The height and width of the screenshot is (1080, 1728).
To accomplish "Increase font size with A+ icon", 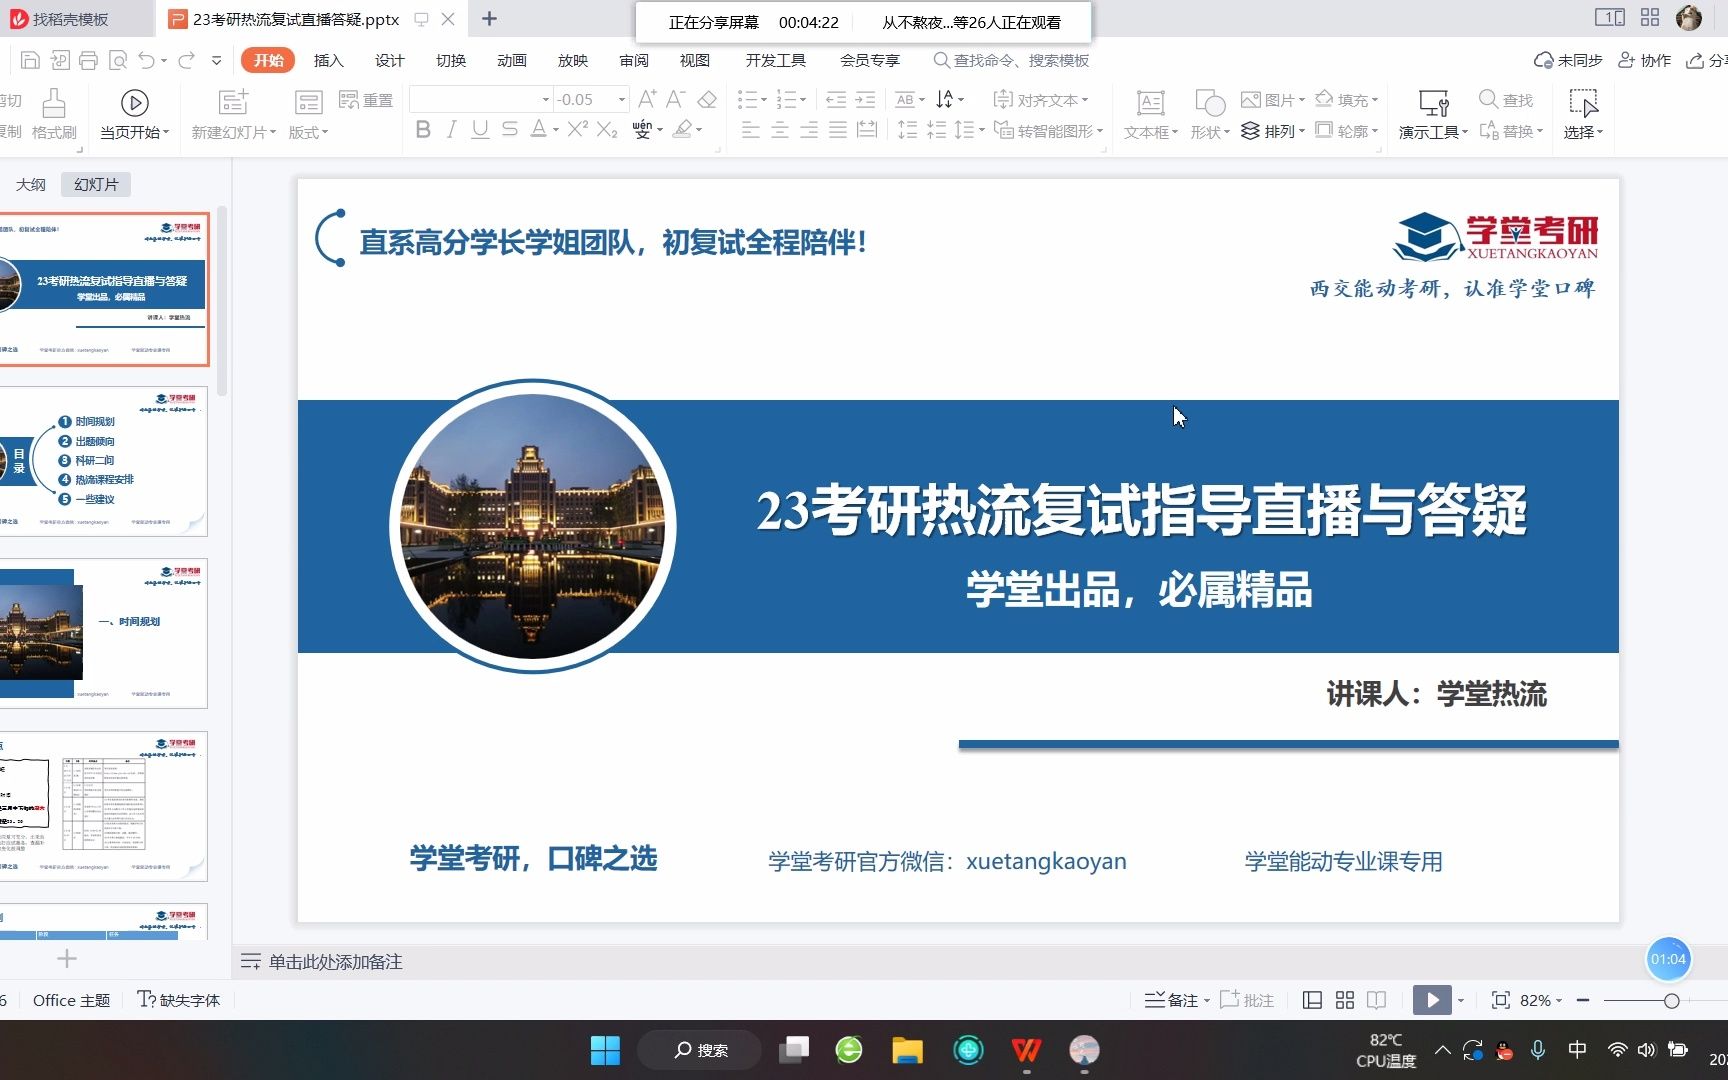I will point(647,99).
